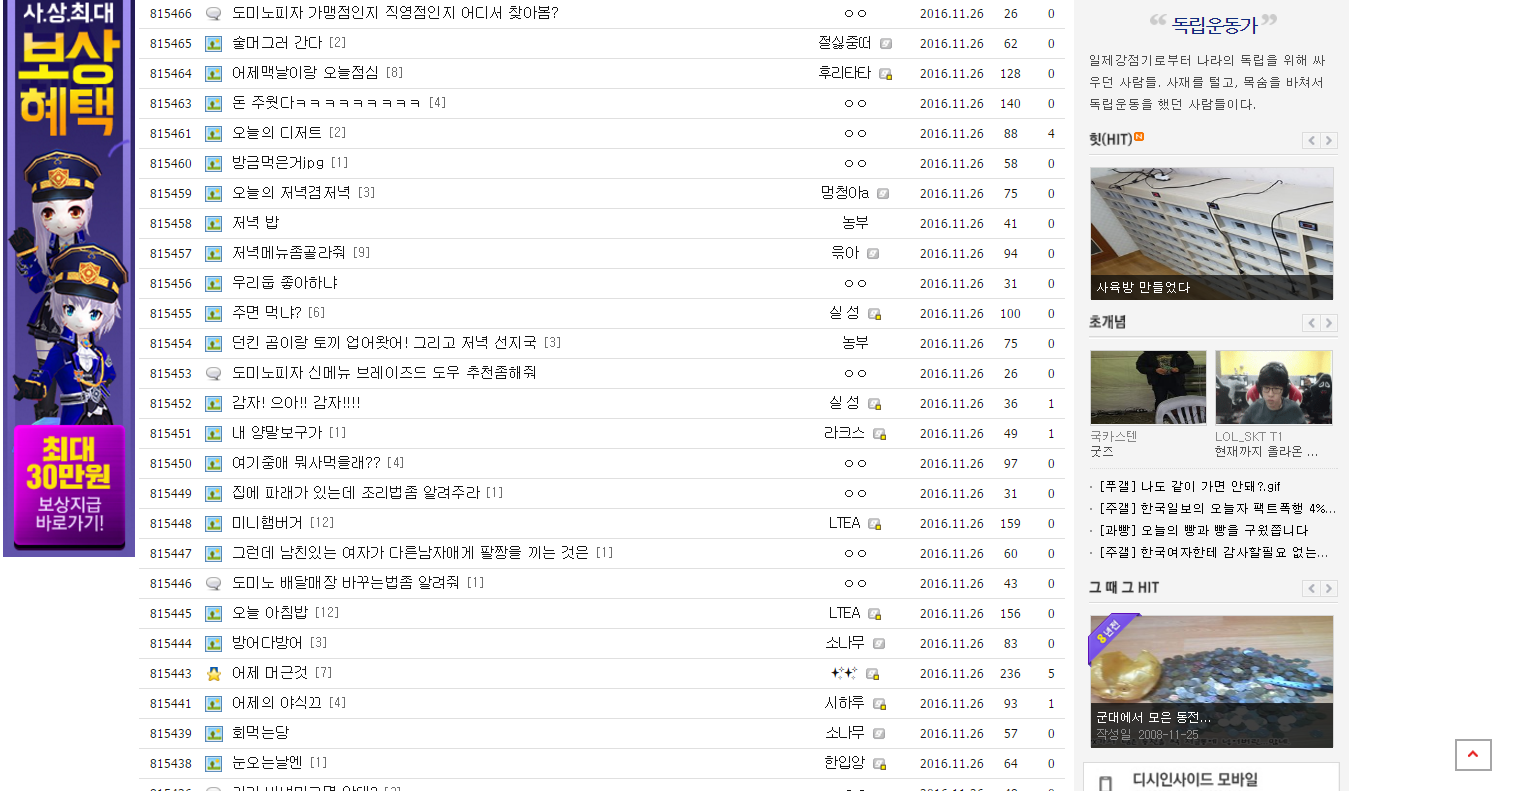Open post 저녁메뉴좀골라줘
Image resolution: width=1518 pixels, height=791 pixels.
coord(288,253)
